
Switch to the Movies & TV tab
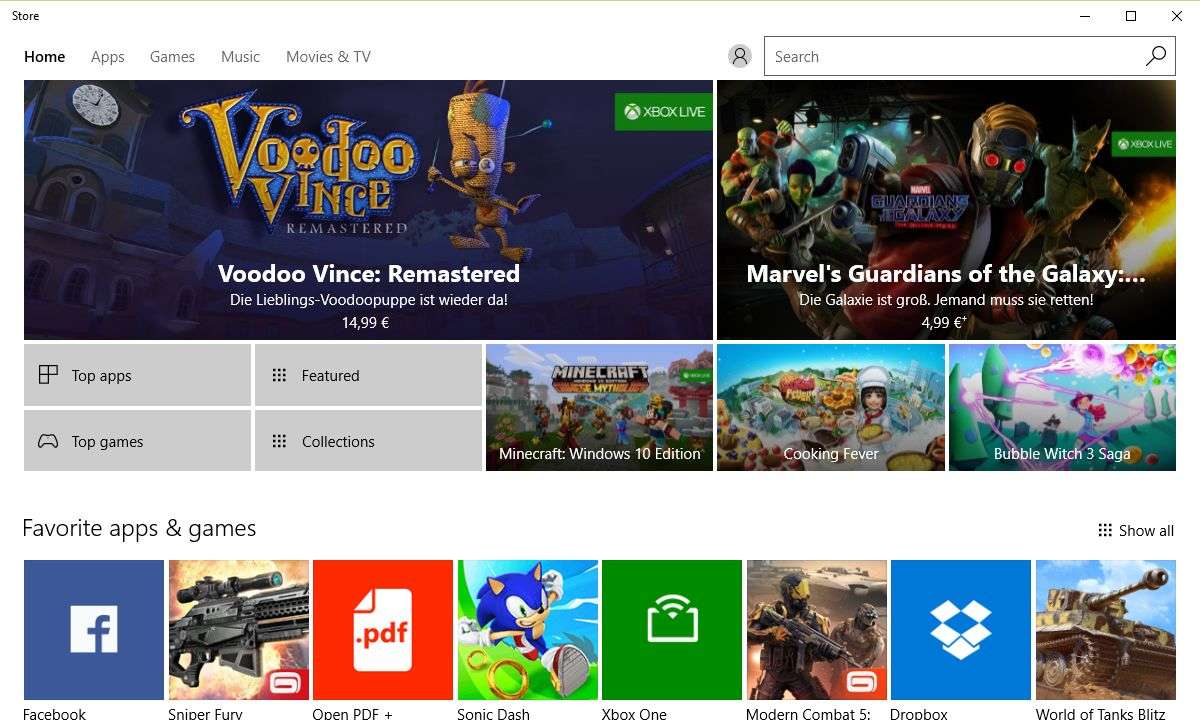328,57
